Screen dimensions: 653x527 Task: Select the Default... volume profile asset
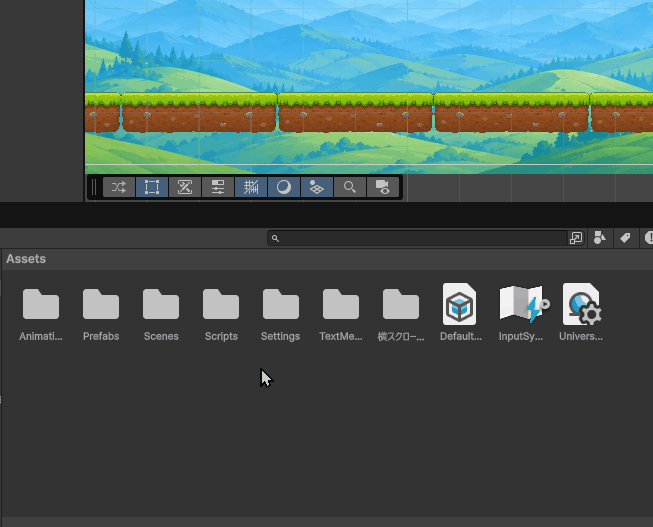tap(461, 313)
